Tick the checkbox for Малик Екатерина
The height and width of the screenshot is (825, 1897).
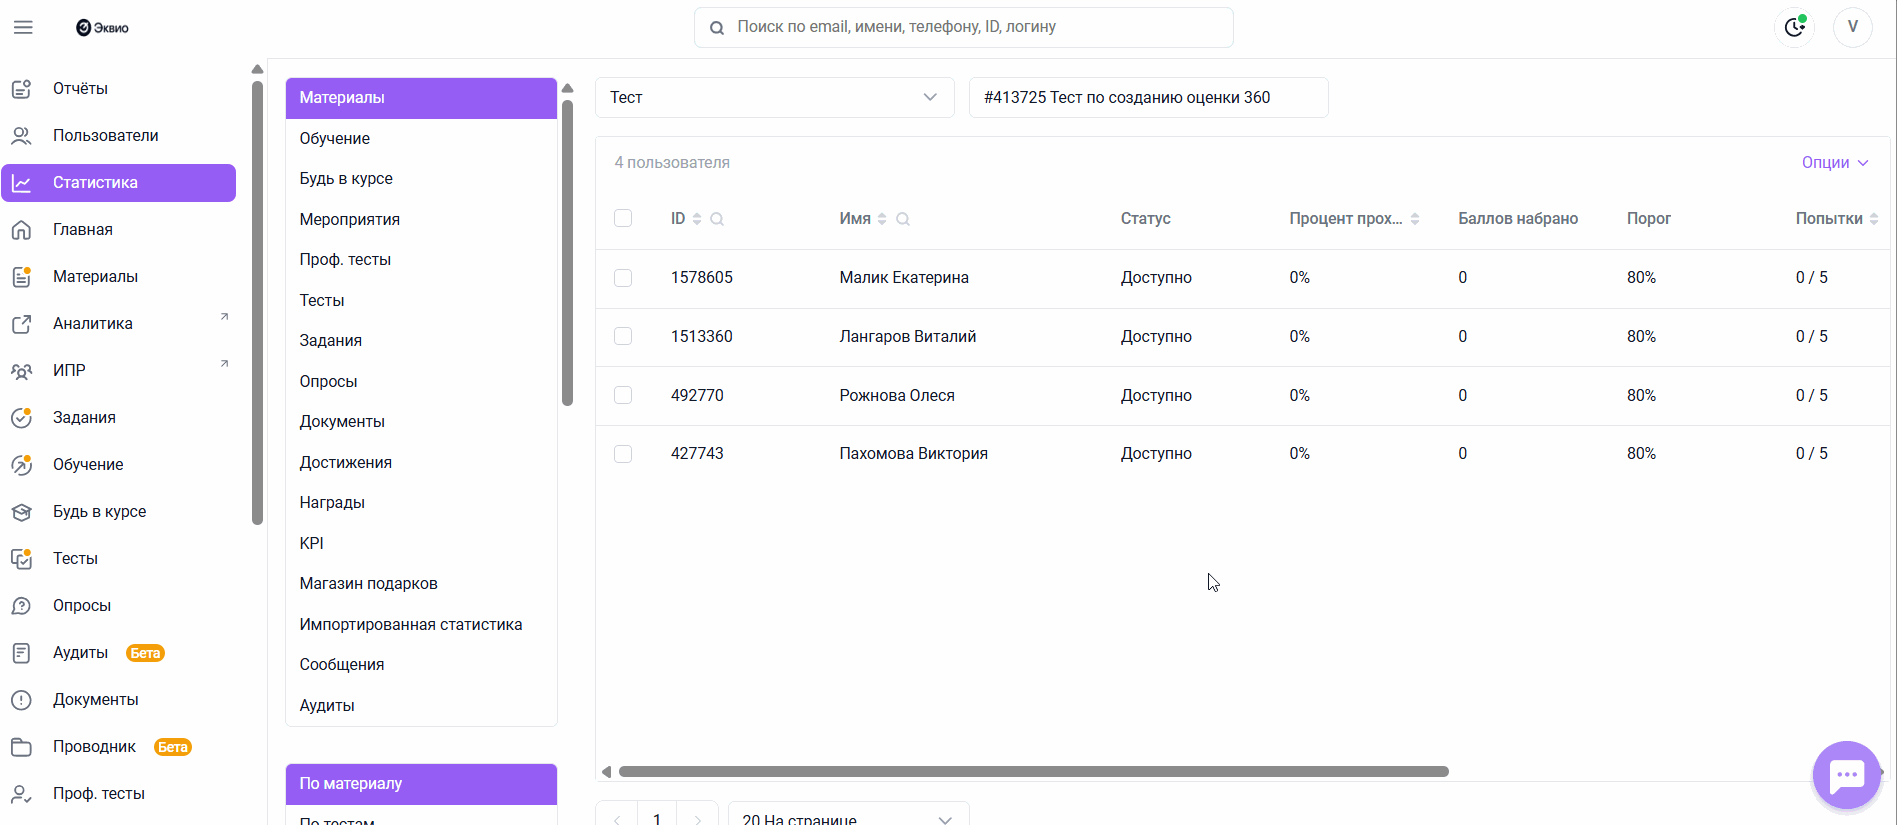[x=623, y=278]
